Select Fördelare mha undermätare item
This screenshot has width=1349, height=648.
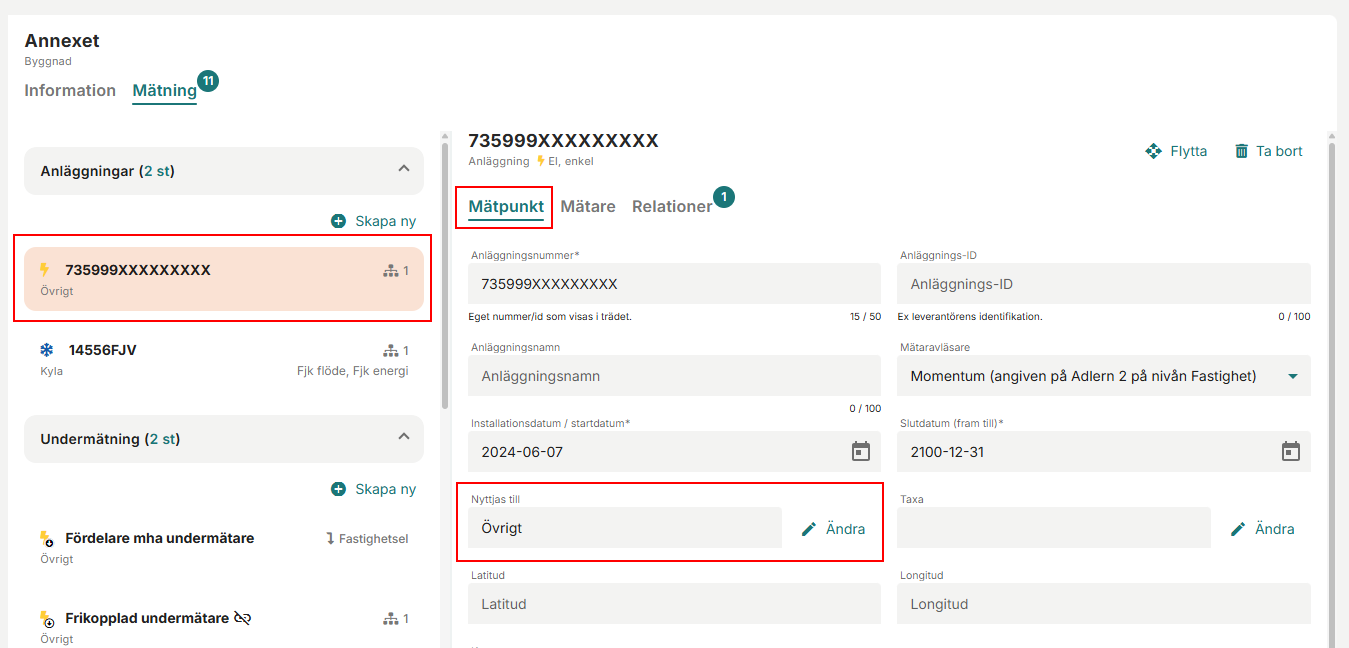coord(160,538)
